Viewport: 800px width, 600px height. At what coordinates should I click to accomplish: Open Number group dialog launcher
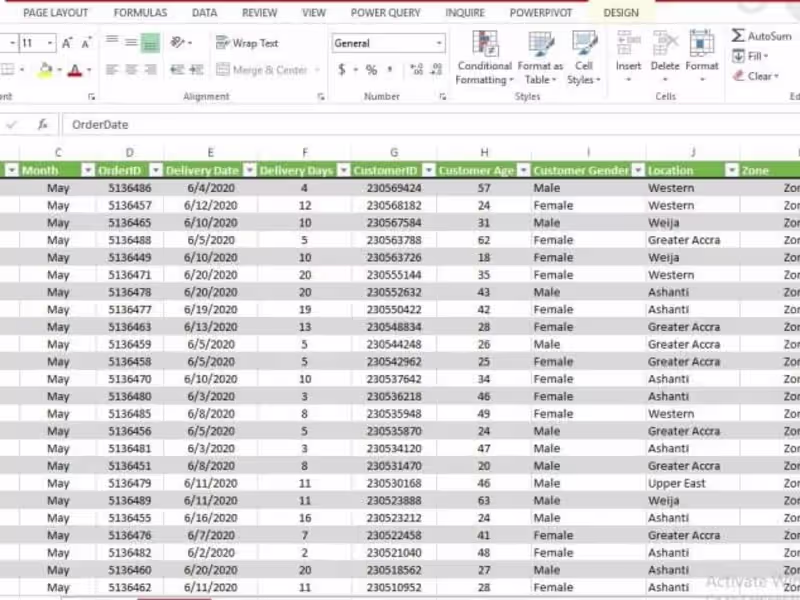pyautogui.click(x=443, y=96)
